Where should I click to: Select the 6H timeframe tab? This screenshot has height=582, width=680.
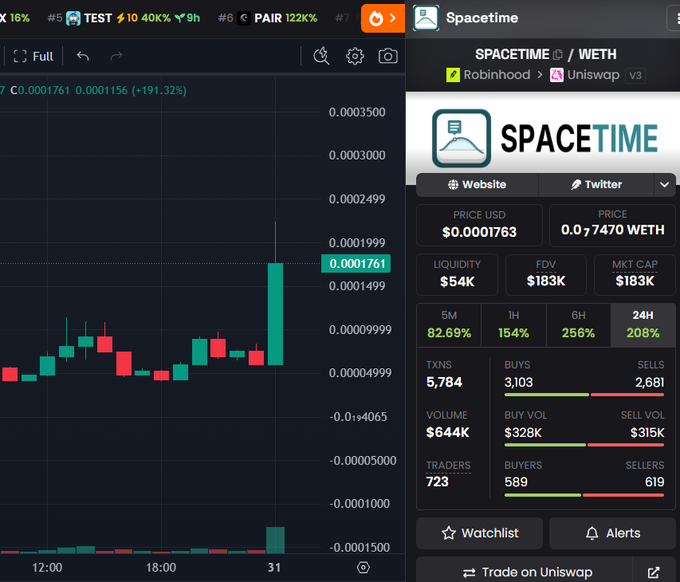(578, 325)
